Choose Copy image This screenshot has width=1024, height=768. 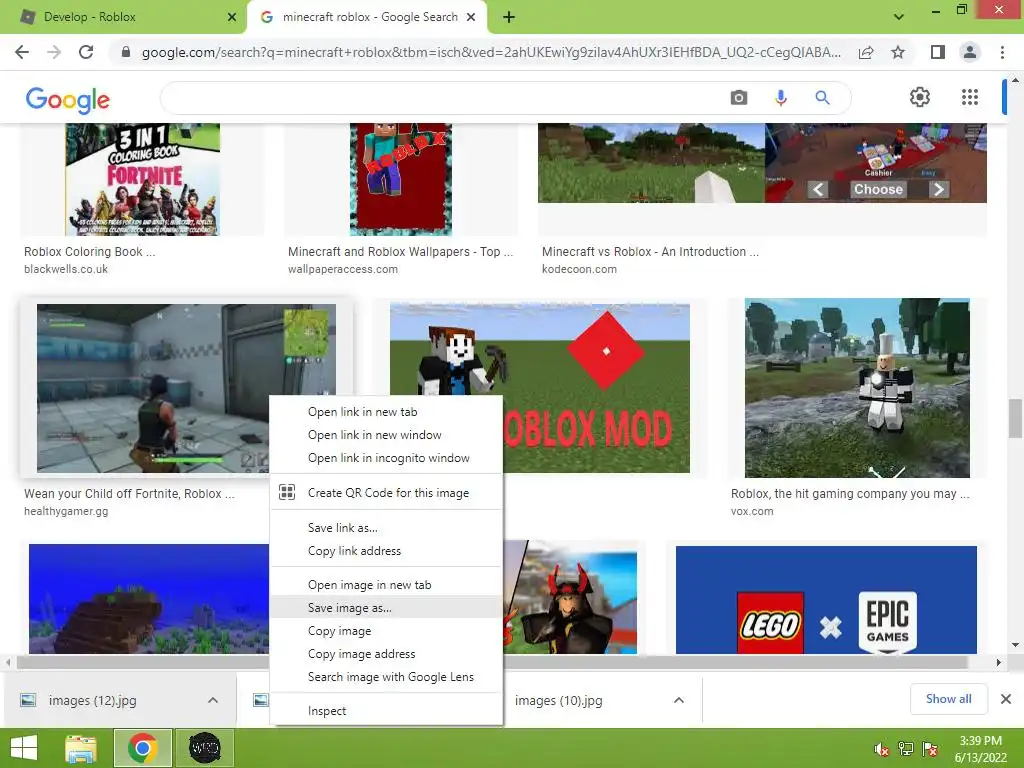tap(386, 631)
